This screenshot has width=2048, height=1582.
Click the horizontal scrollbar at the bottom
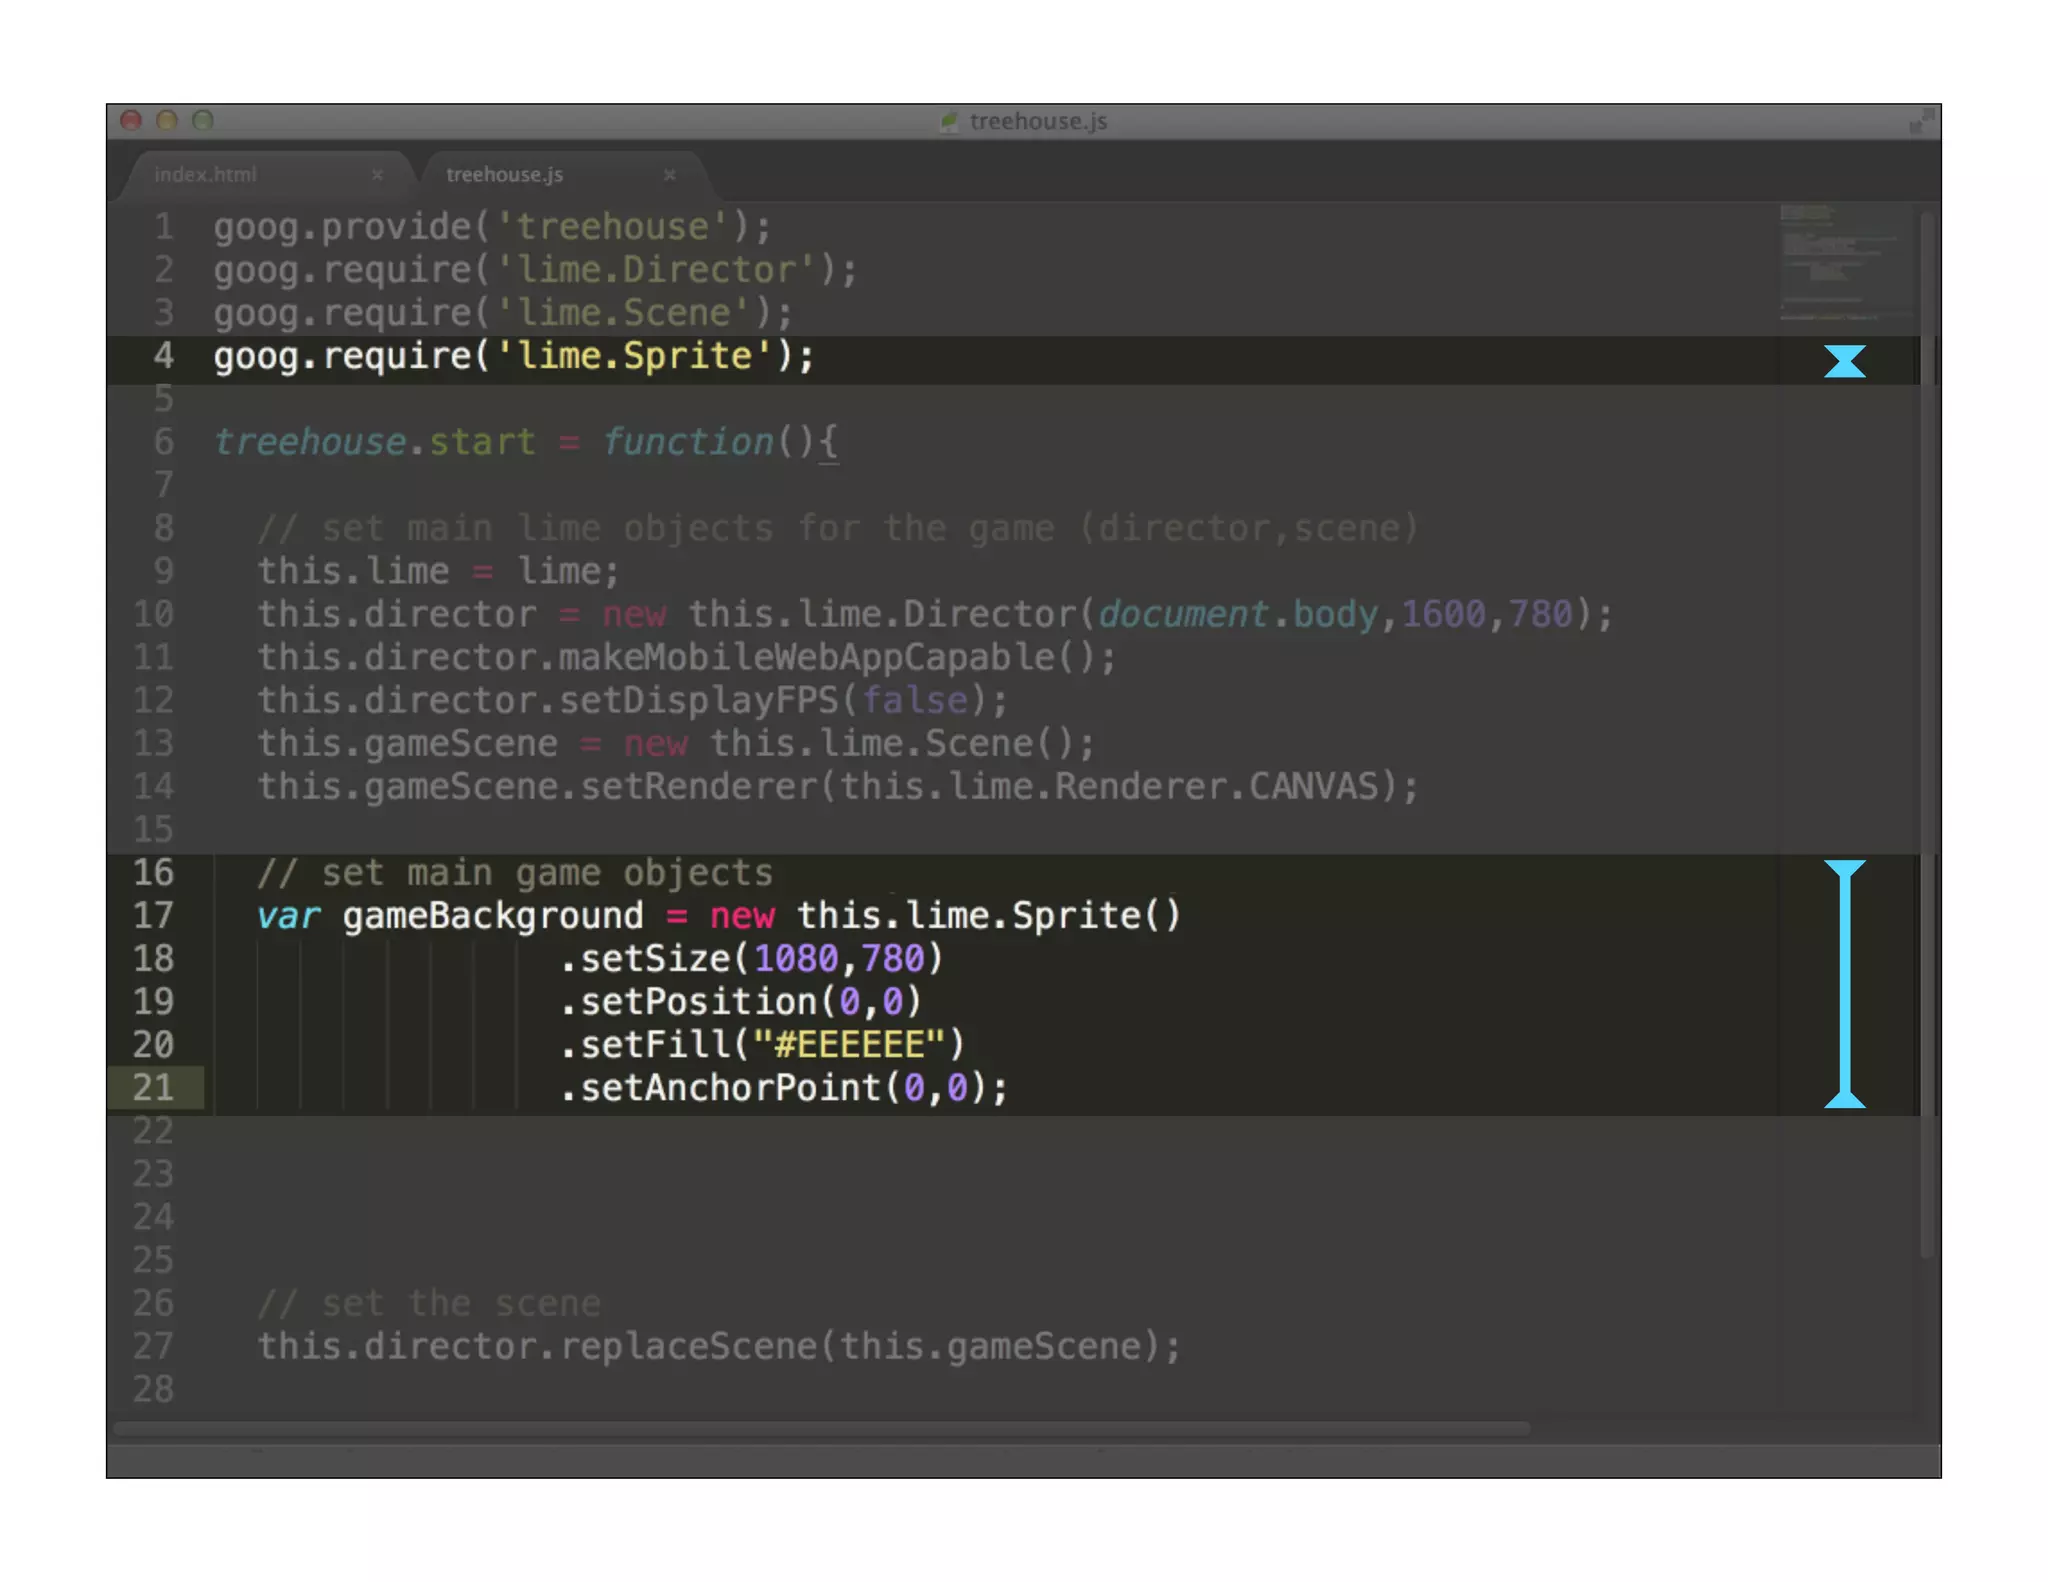[820, 1428]
